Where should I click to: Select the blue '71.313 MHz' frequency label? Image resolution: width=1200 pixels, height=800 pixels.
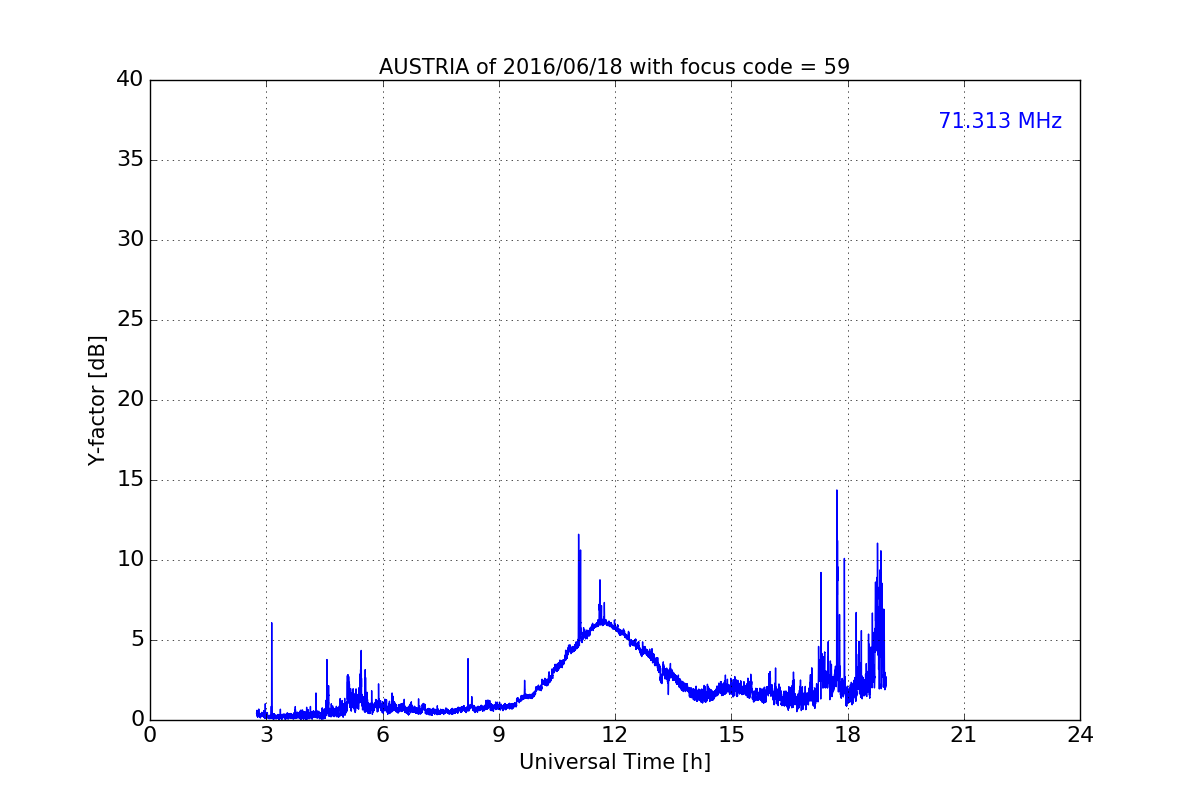(1000, 121)
